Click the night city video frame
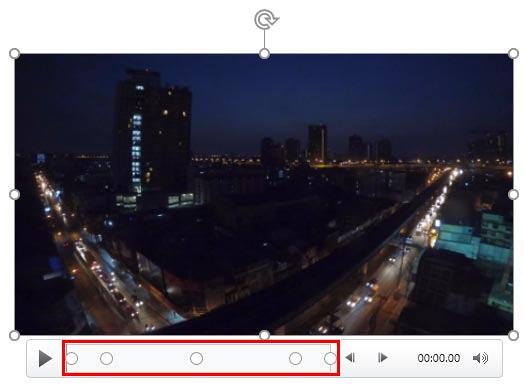Viewport: 524px width, 390px height. [x=264, y=194]
